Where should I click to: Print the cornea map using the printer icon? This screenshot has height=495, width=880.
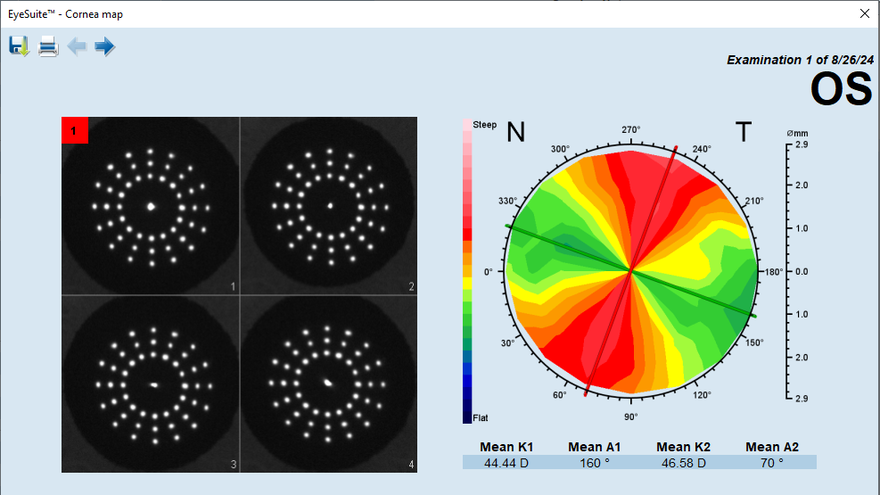pyautogui.click(x=48, y=46)
